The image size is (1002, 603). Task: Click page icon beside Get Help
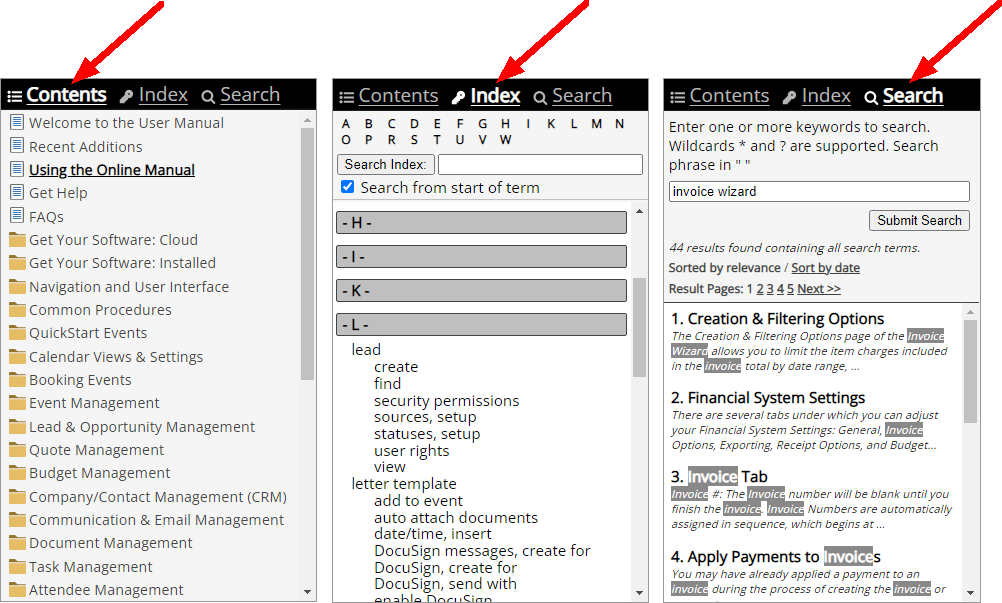[x=17, y=192]
